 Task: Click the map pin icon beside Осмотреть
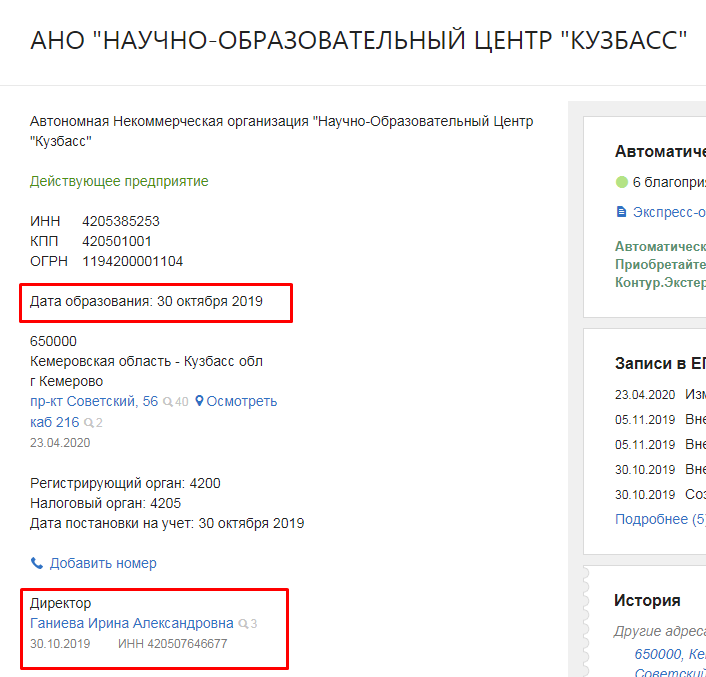click(199, 401)
